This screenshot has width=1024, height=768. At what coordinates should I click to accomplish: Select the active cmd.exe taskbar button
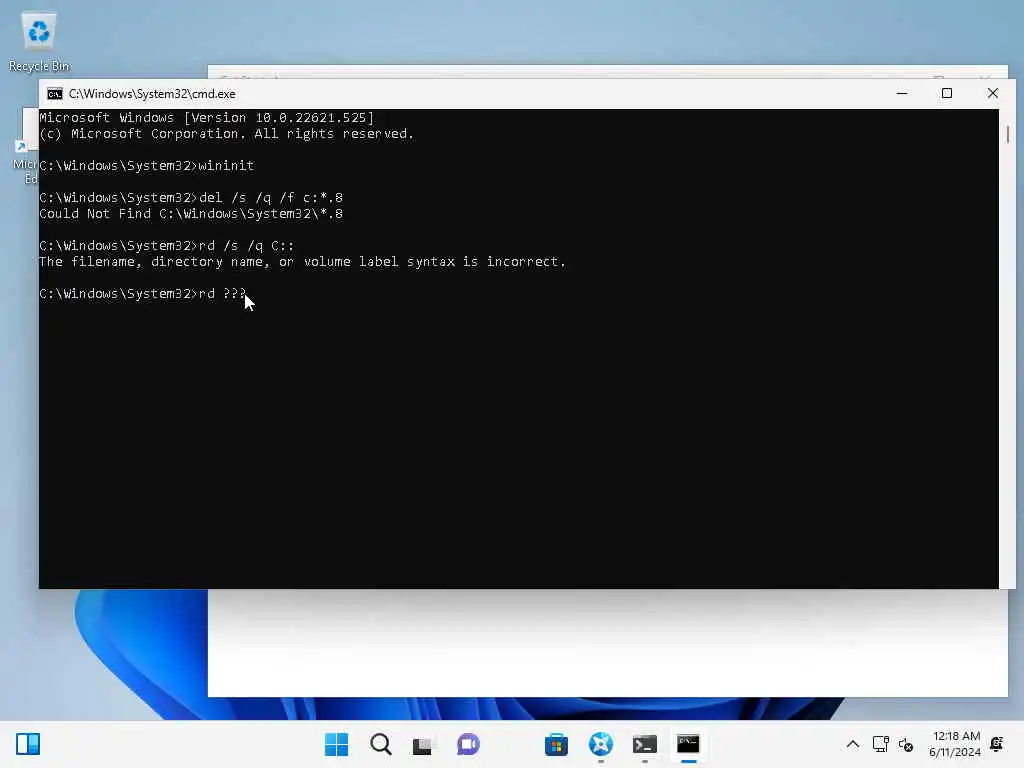688,744
